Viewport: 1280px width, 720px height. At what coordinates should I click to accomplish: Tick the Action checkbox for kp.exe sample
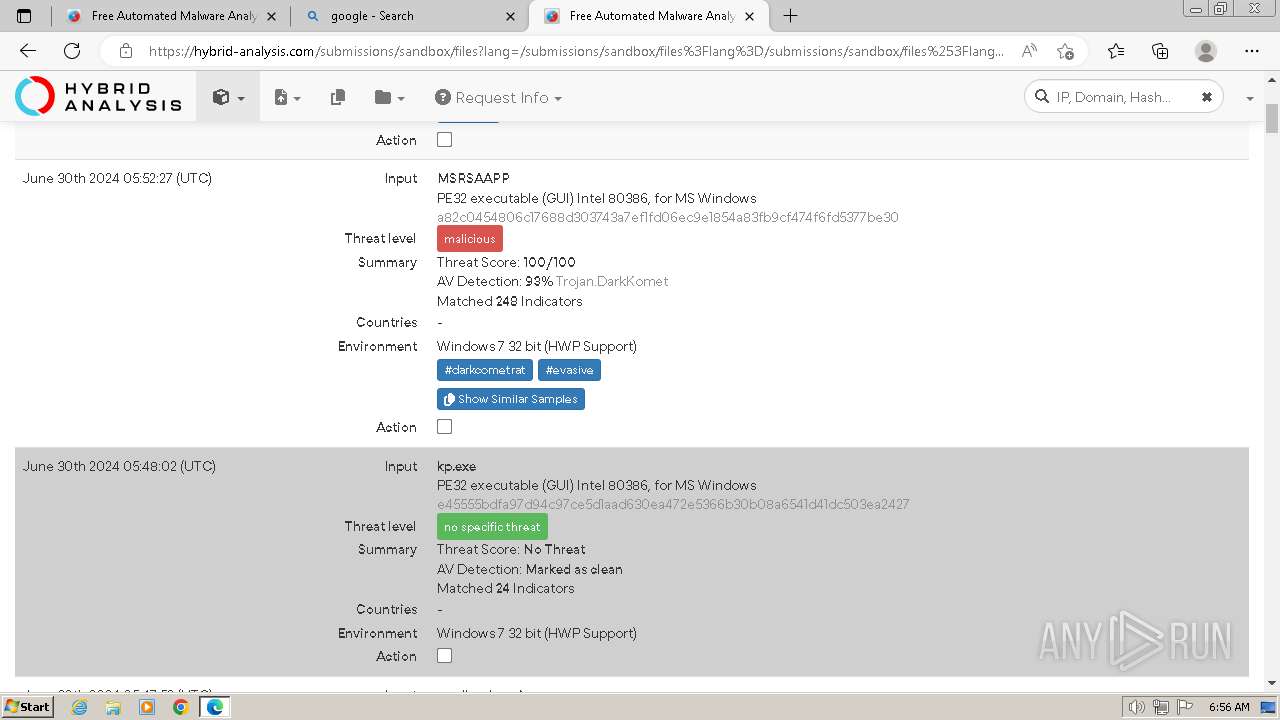(x=445, y=656)
